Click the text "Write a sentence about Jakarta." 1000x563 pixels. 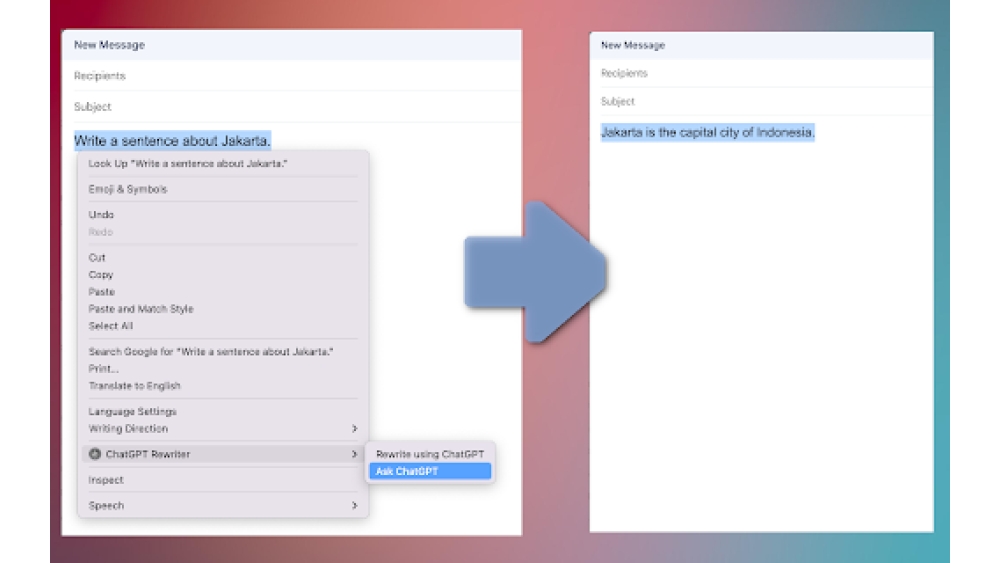[172, 140]
